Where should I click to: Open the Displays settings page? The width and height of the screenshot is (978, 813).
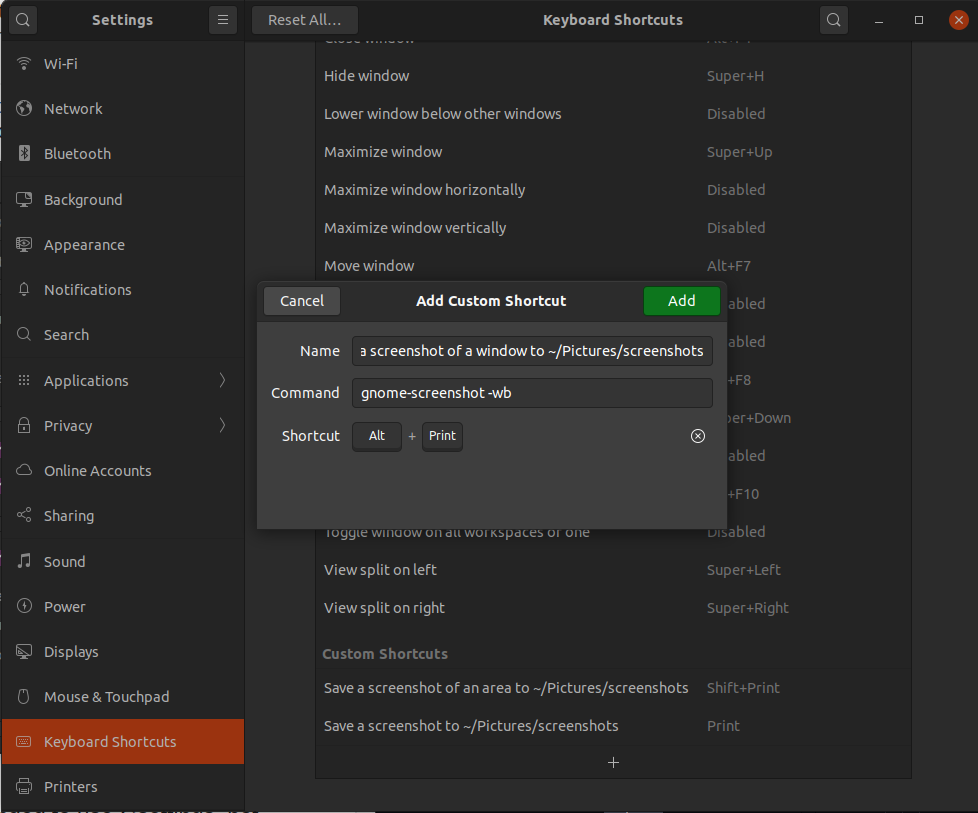pos(71,651)
